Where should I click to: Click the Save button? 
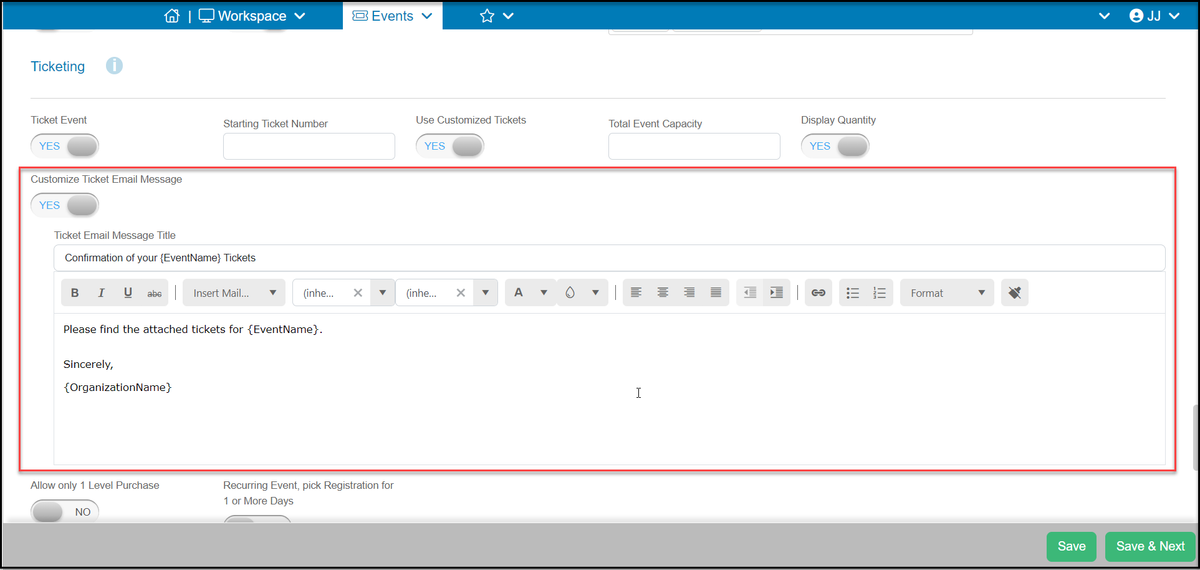click(x=1071, y=546)
